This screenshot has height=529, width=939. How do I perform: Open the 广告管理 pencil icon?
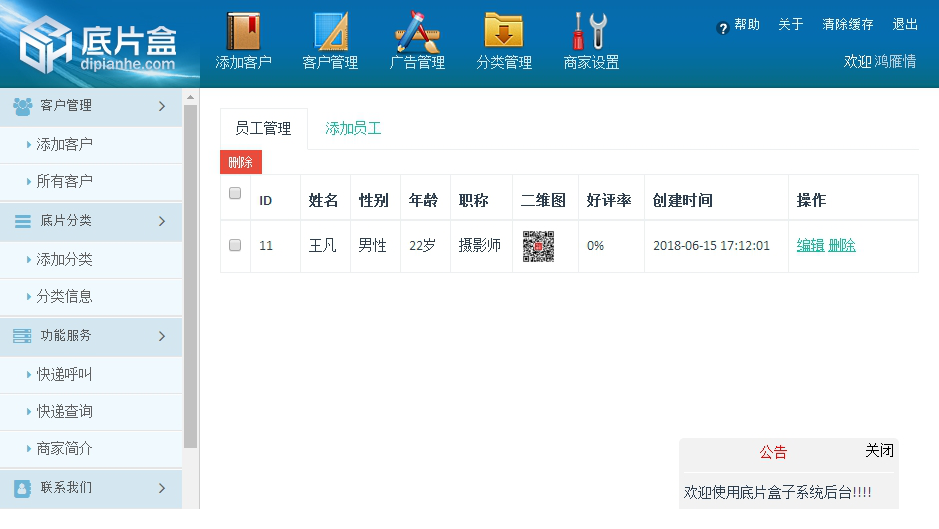point(417,31)
